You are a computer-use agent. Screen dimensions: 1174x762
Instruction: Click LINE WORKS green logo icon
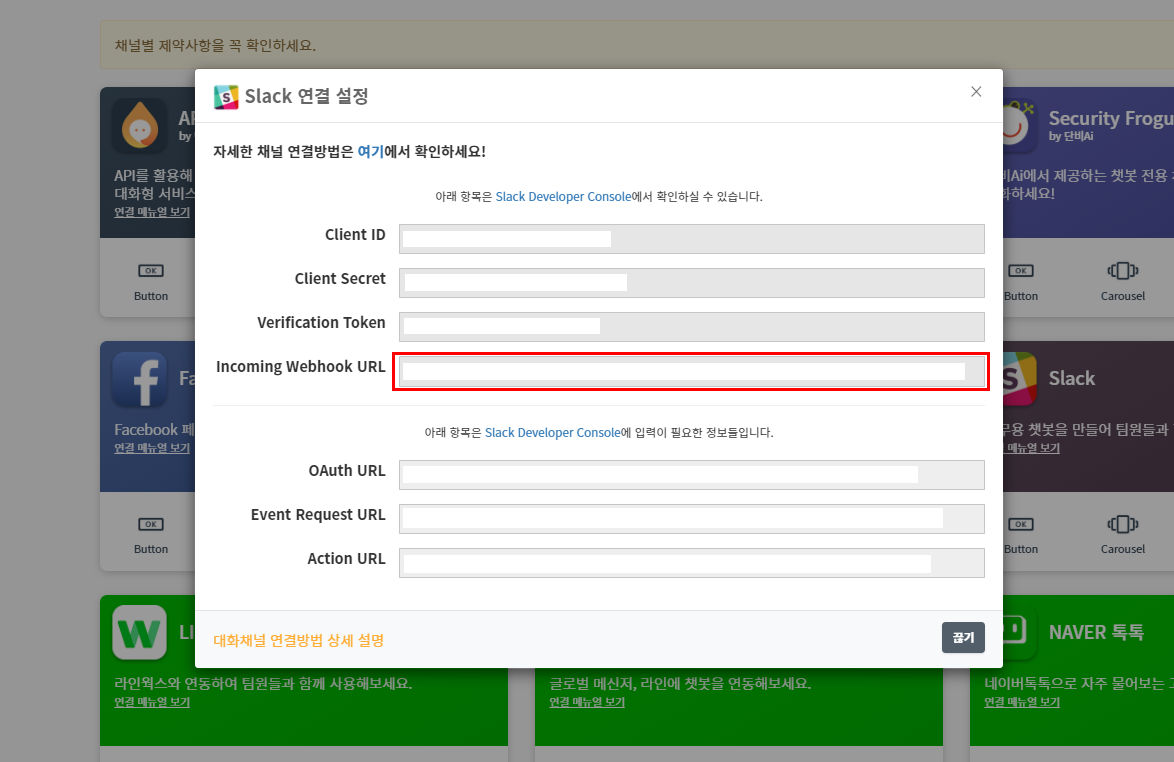[x=140, y=633]
